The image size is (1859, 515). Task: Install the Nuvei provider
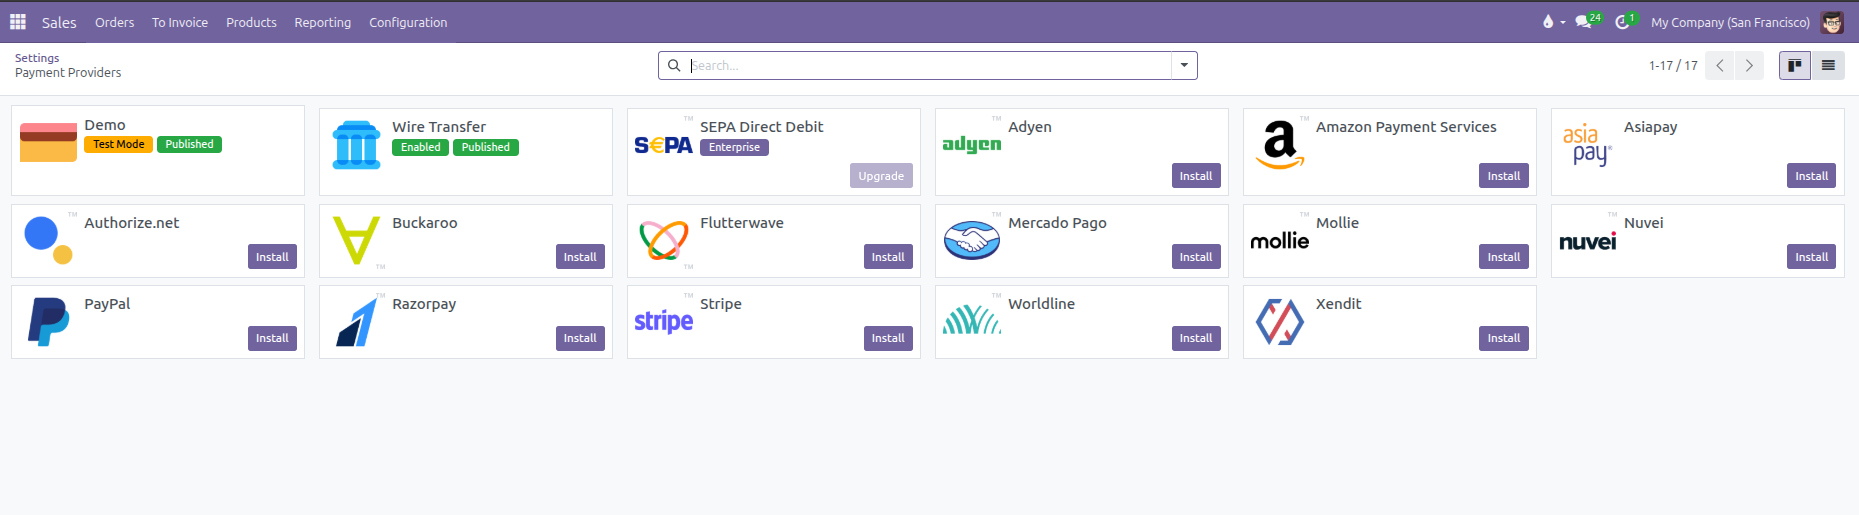tap(1812, 257)
